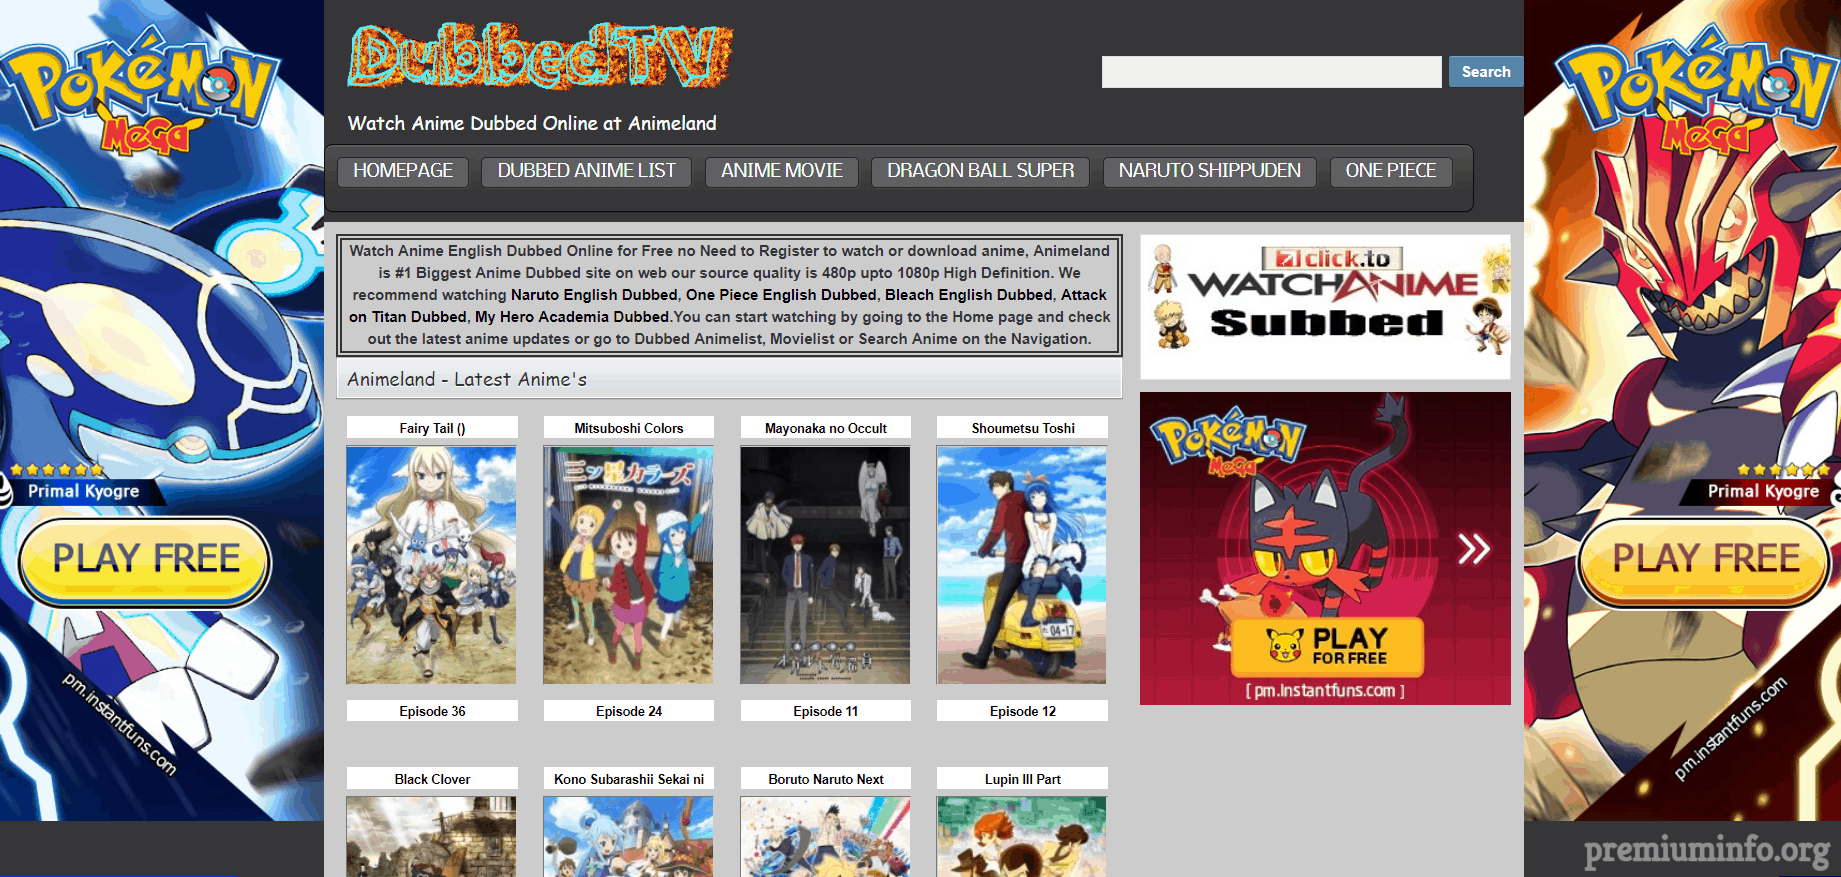Open the Fairy Tail poster thumbnail
The image size is (1841, 877).
tap(431, 565)
